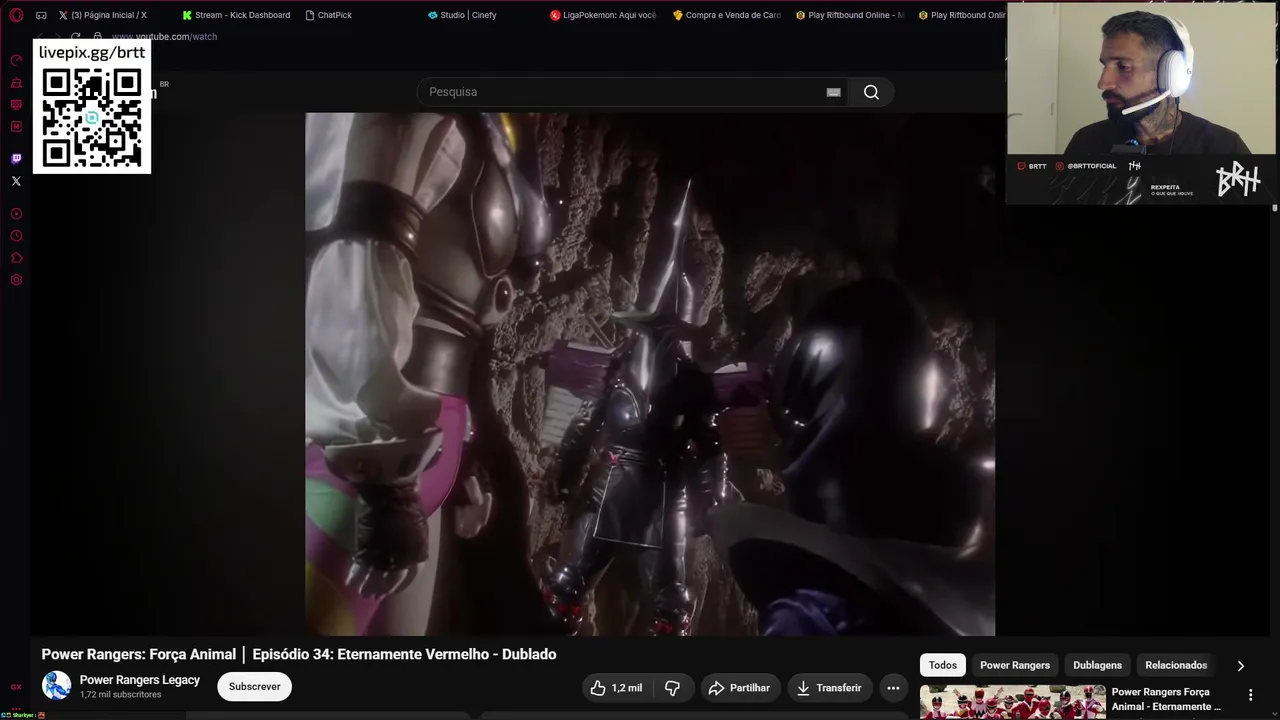Viewport: 1280px width, 720px height.
Task: Open the History clock sidebar icon
Action: point(16,236)
